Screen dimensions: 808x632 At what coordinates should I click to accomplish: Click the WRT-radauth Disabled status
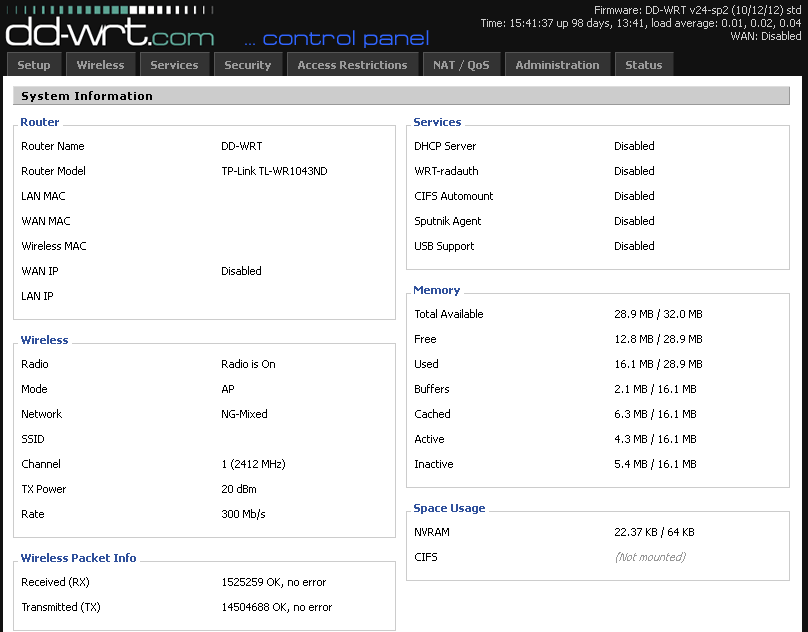(634, 171)
